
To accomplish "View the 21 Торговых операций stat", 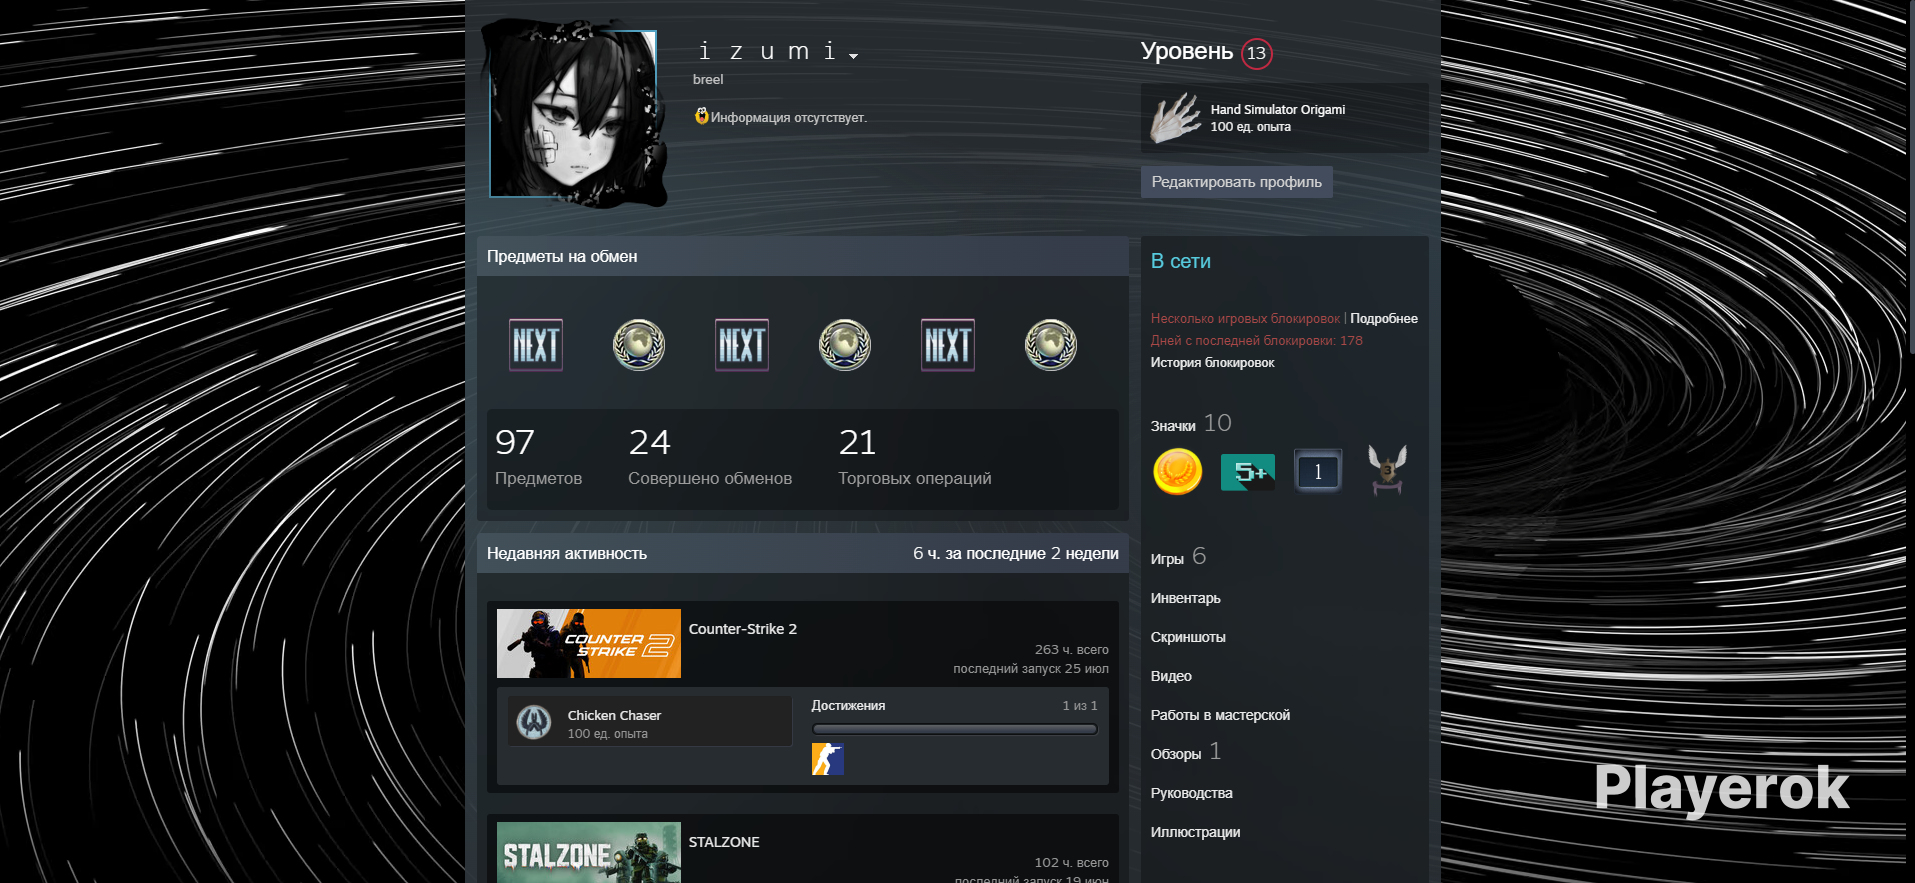I will point(915,457).
